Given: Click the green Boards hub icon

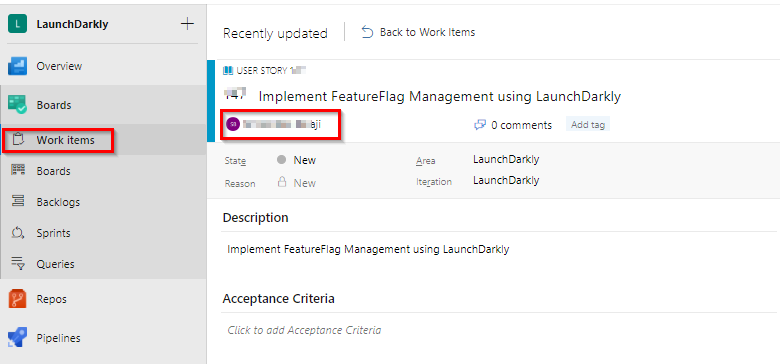Looking at the screenshot, I should point(17,105).
